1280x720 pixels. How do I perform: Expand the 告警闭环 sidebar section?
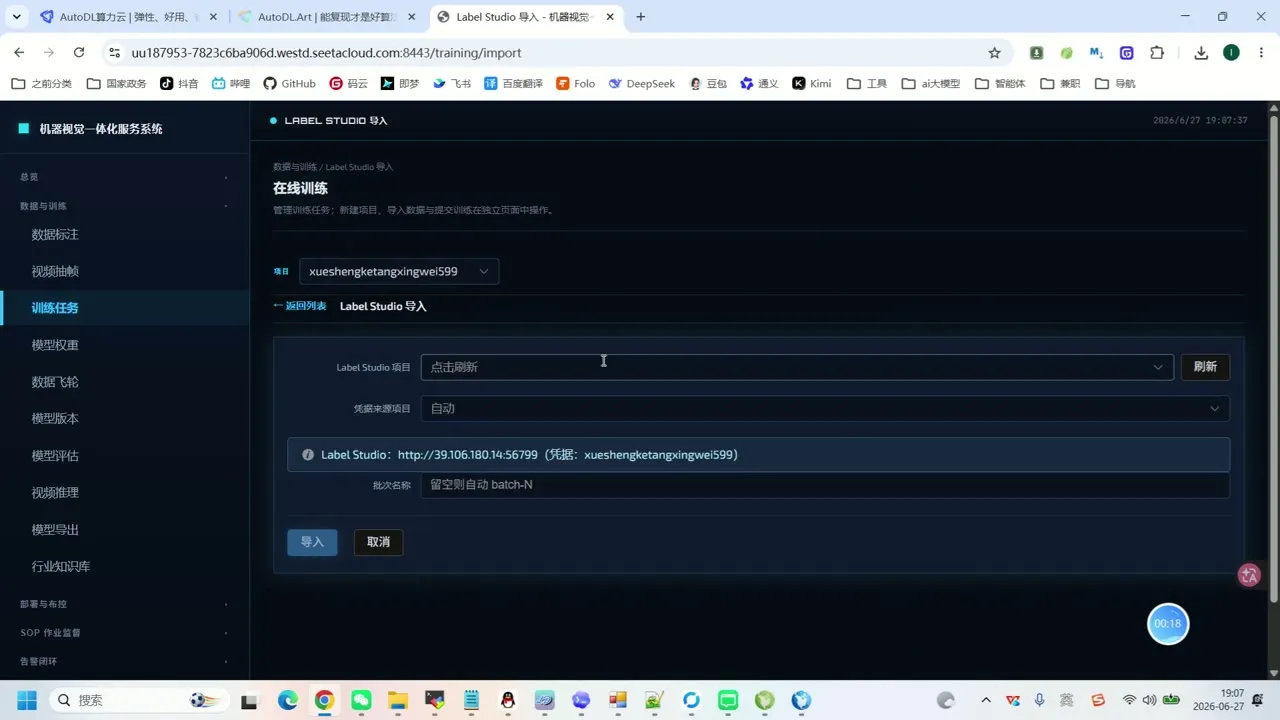pyautogui.click(x=124, y=662)
